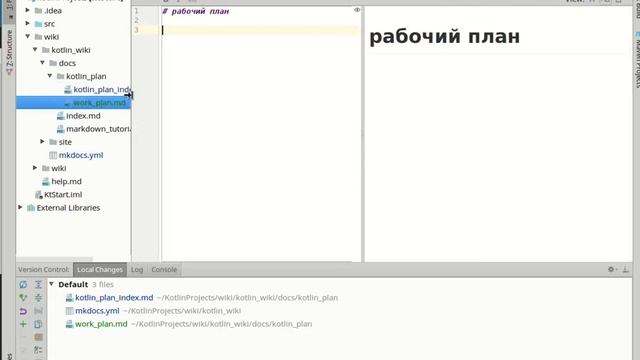Image resolution: width=640 pixels, height=360 pixels.
Task: Click the brown shelve icon in Version Control toolbar
Action: coord(38,337)
